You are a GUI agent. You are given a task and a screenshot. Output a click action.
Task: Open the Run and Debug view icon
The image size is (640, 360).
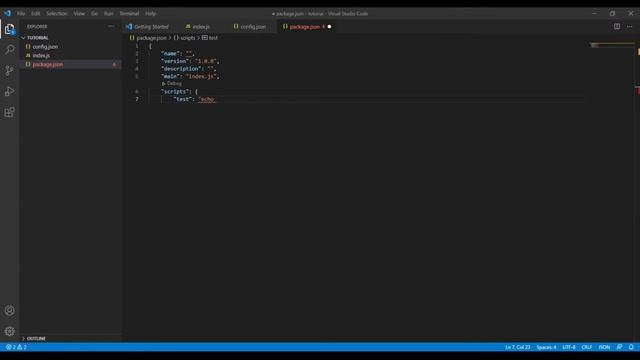[9, 91]
